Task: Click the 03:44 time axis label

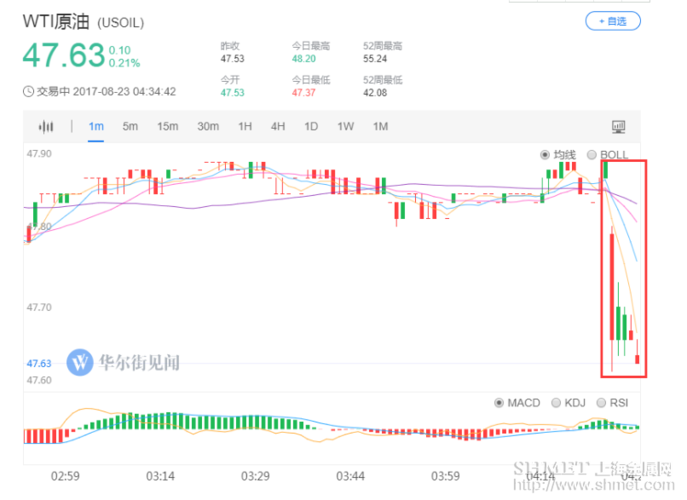Action: [351, 476]
